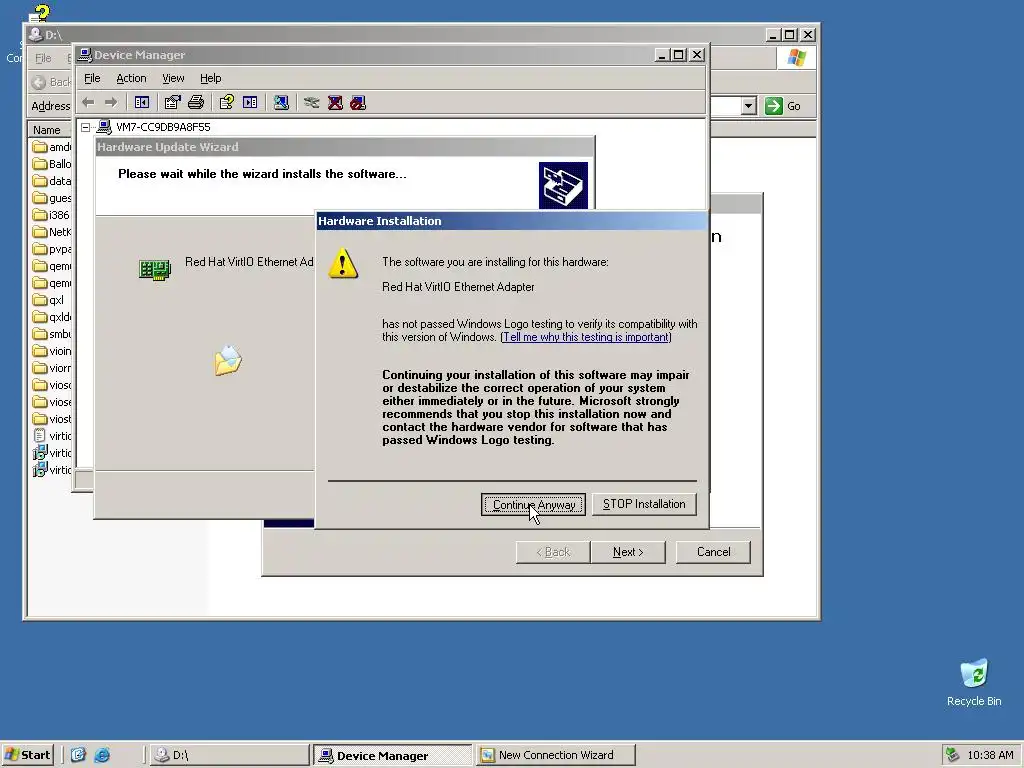Click the Name column header in D:\ window

tap(47, 130)
